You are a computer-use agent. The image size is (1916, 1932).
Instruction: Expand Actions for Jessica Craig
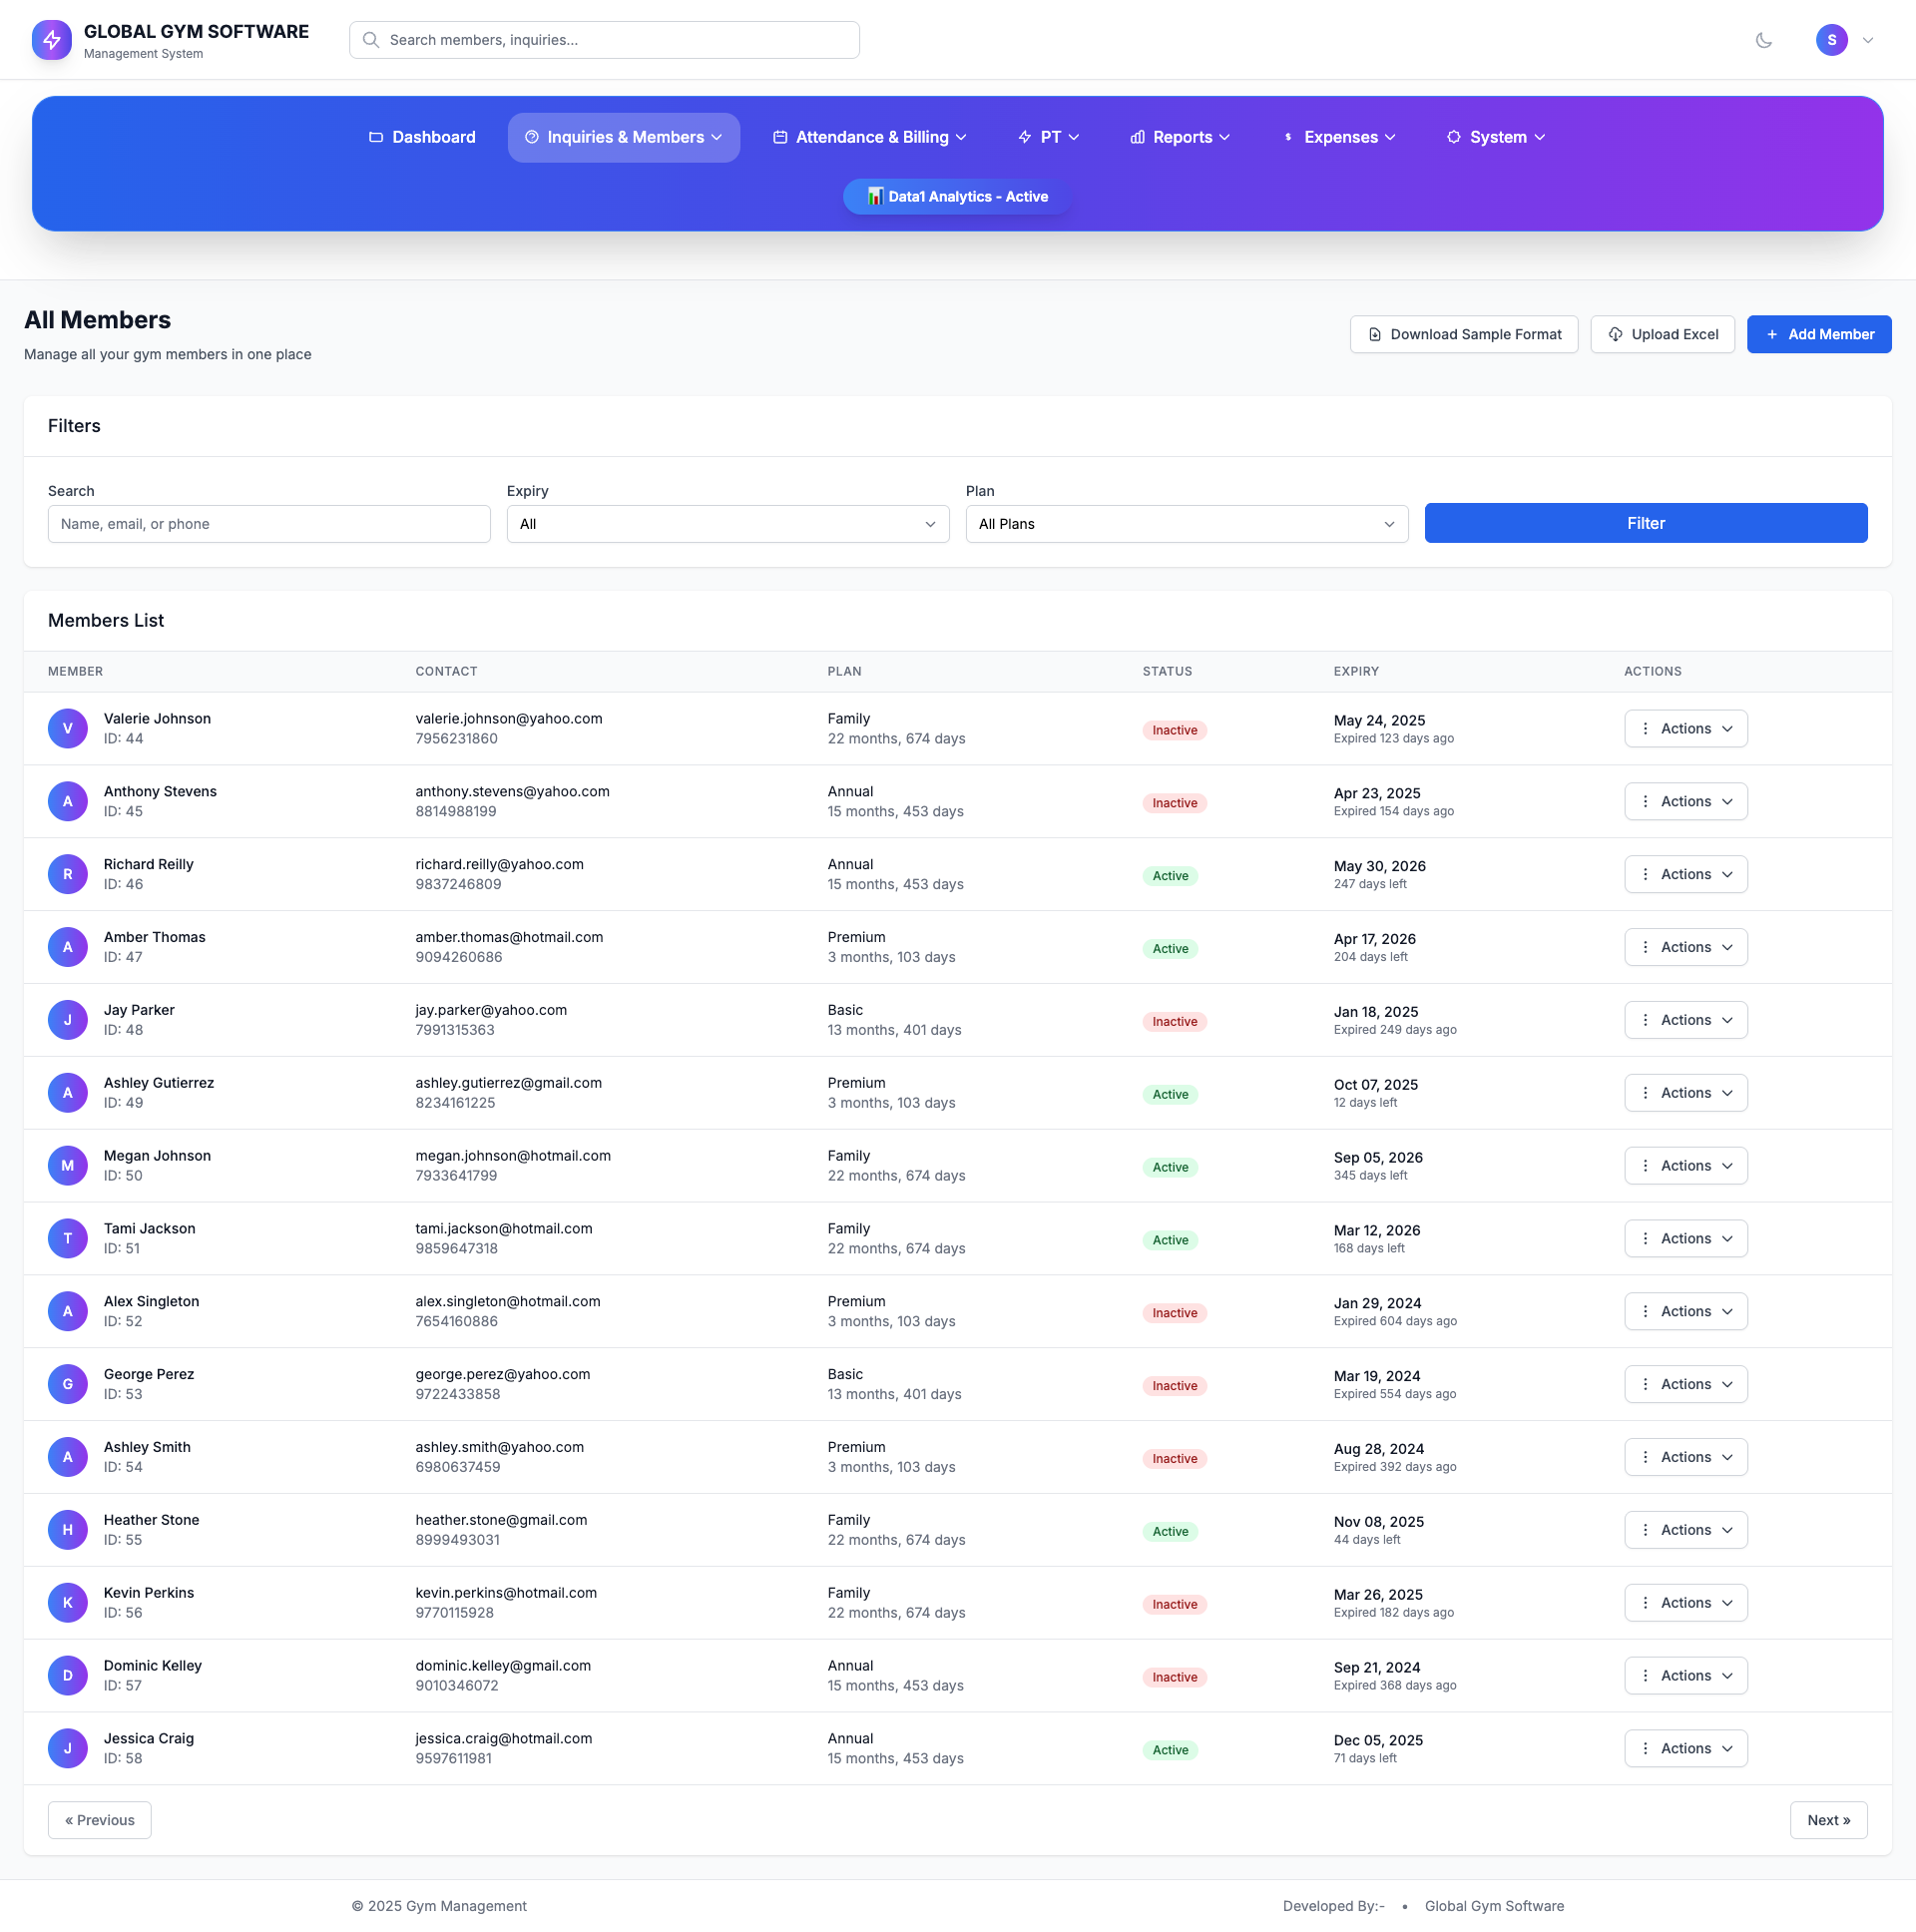click(x=1685, y=1748)
